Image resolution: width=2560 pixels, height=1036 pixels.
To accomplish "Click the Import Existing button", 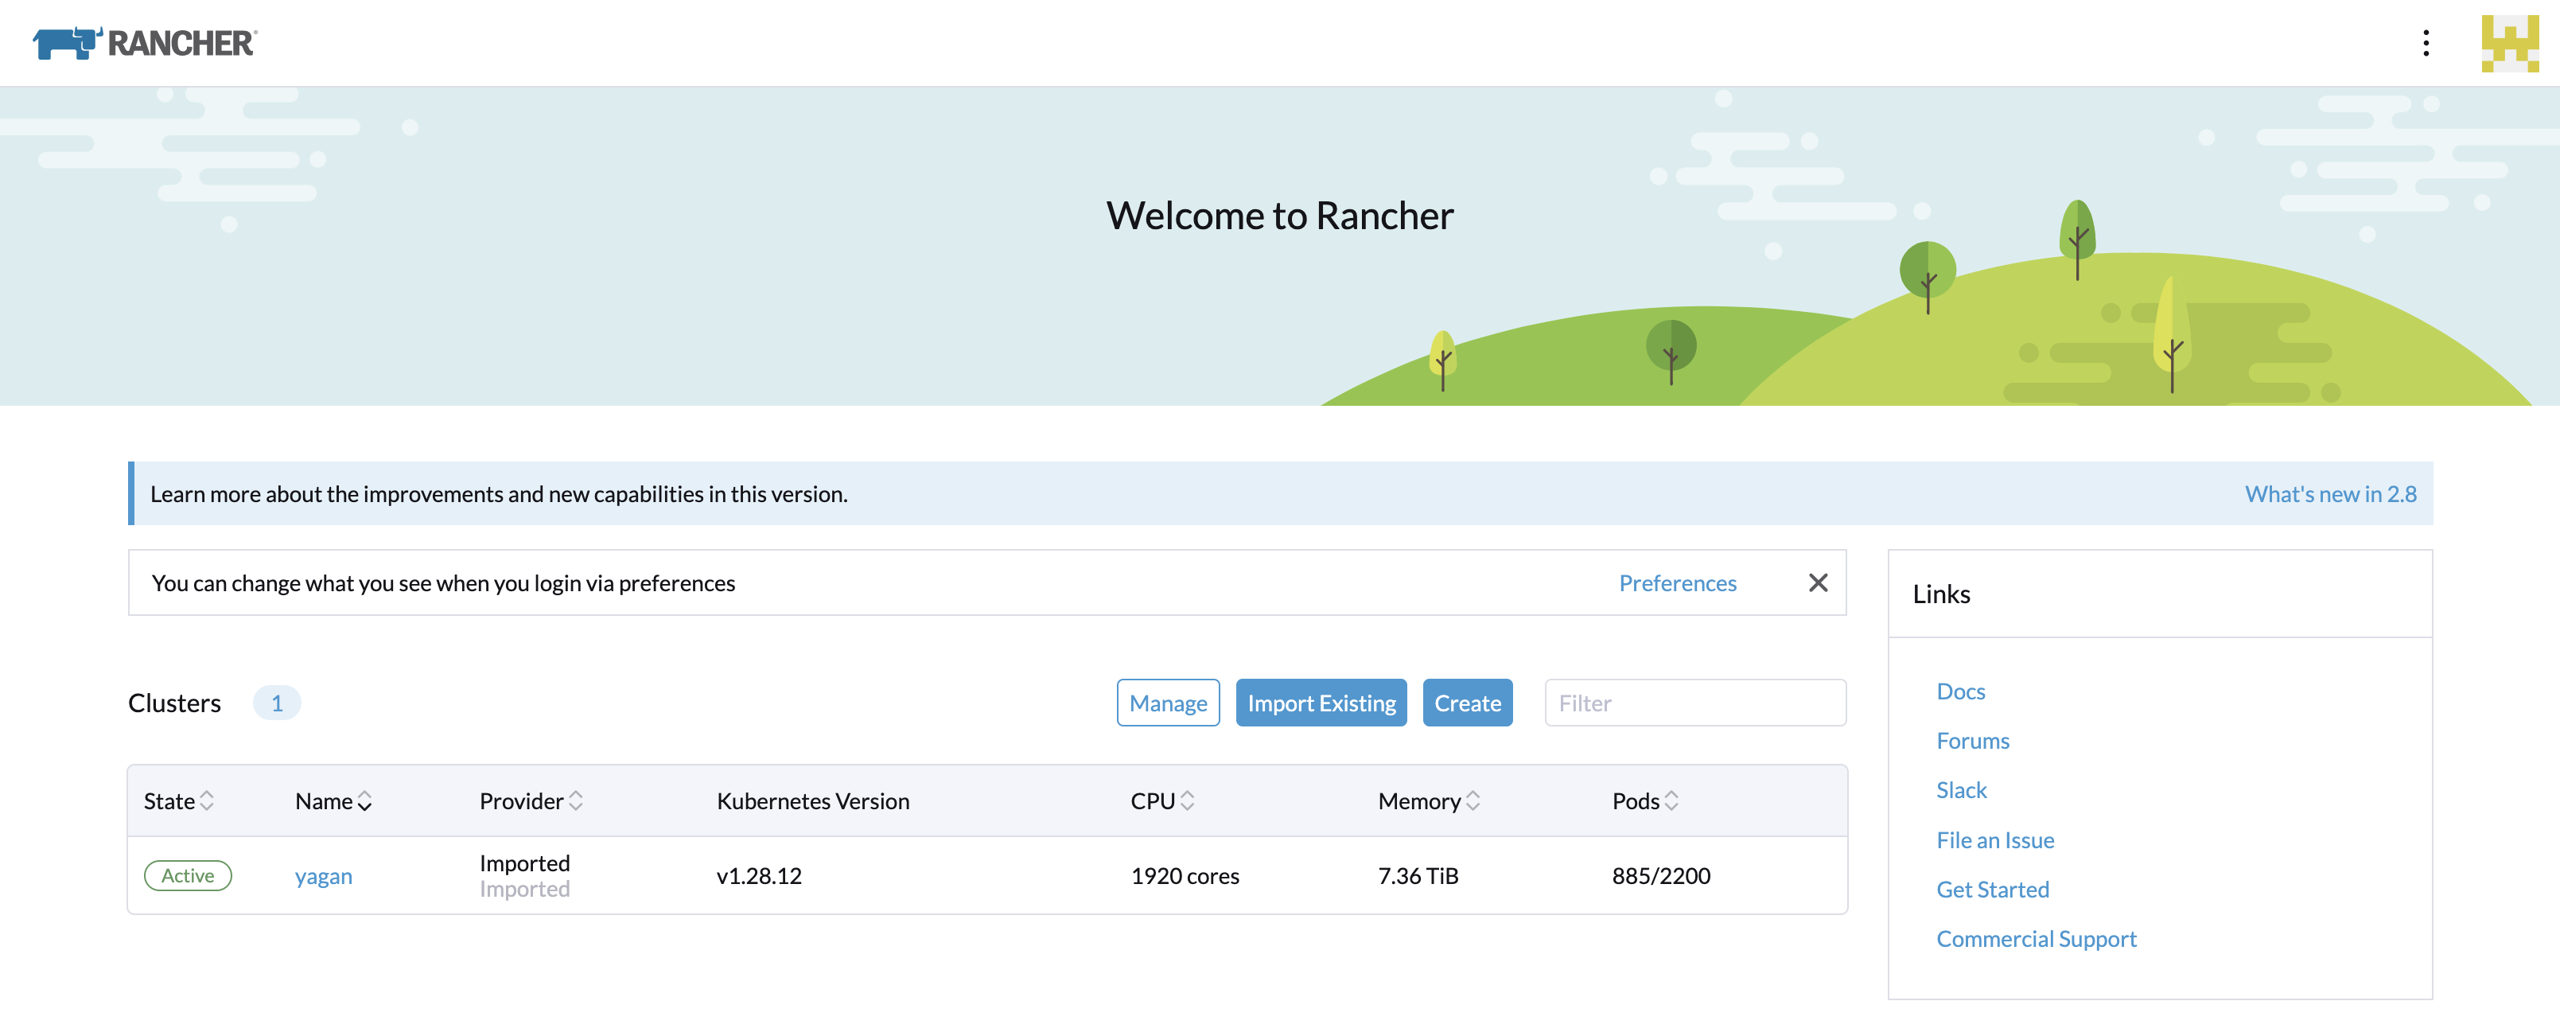I will (1321, 702).
